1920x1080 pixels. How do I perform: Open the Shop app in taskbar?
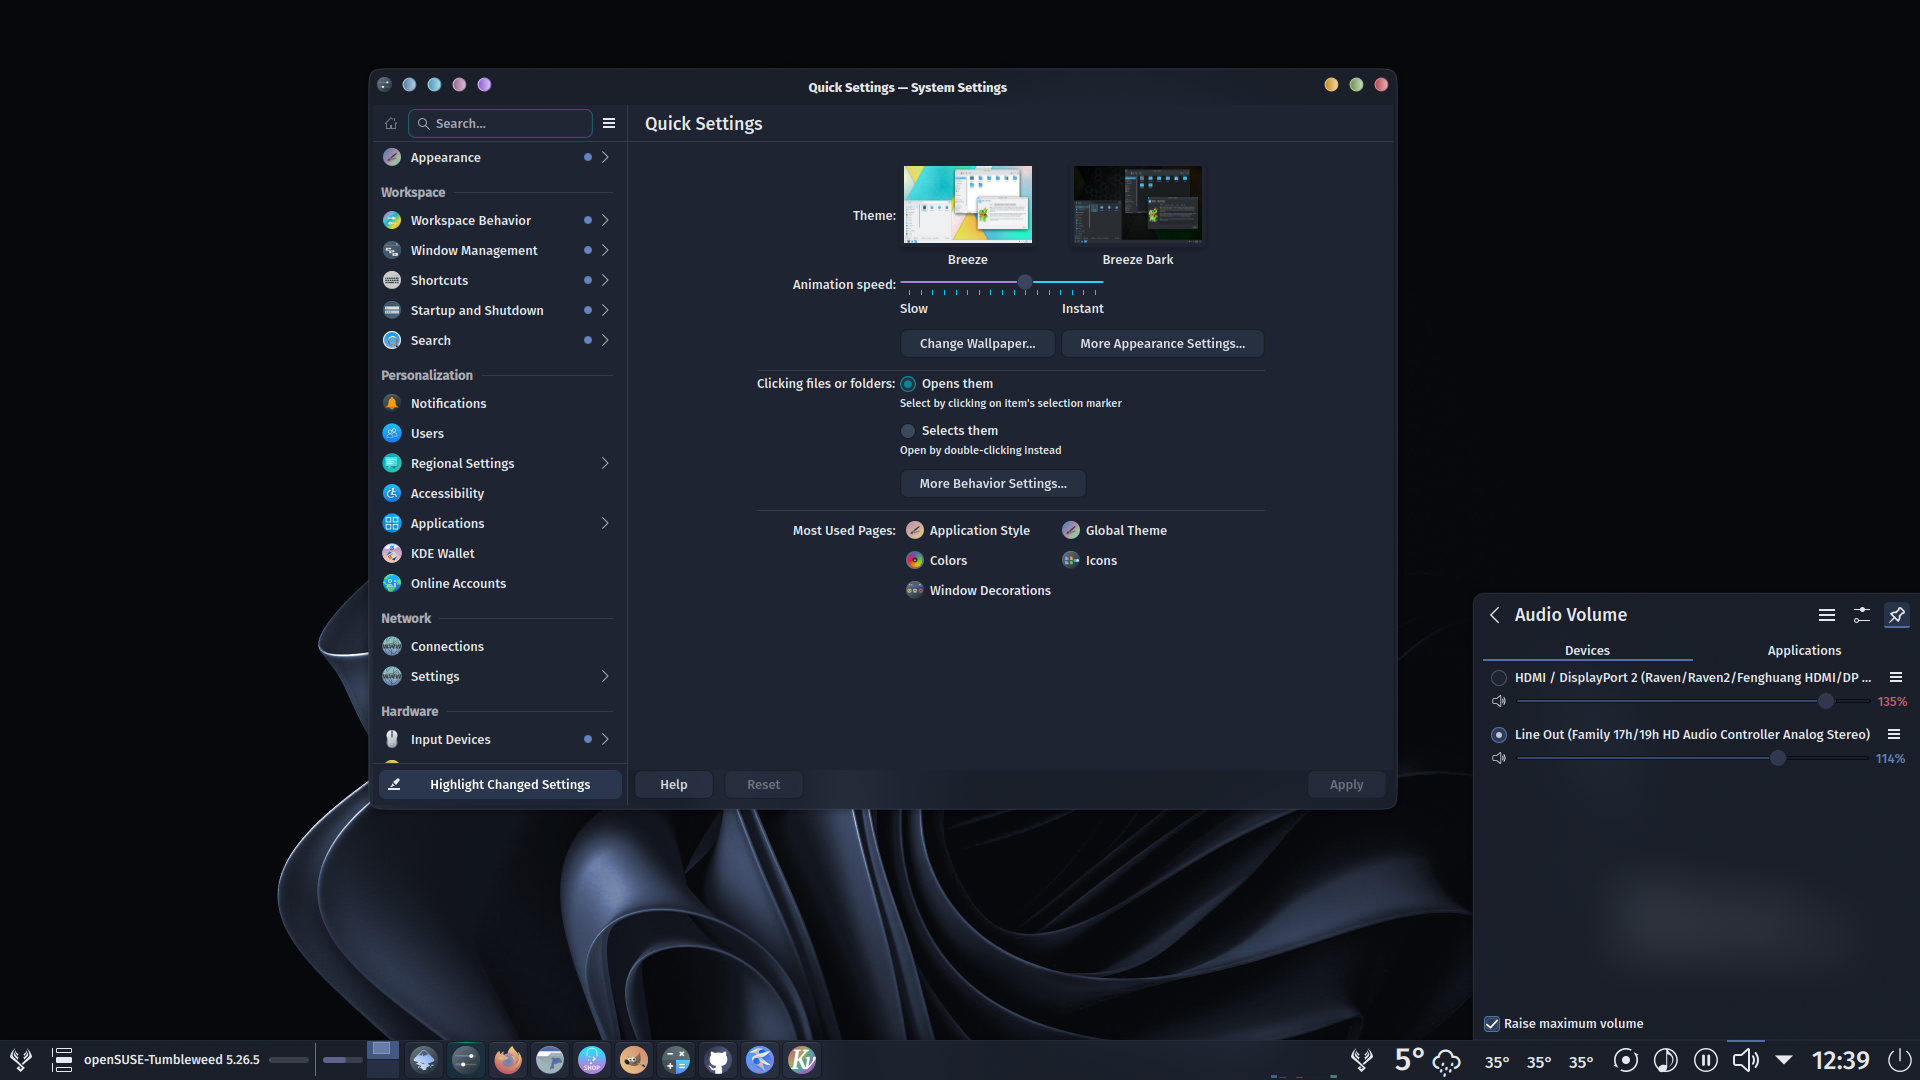coord(592,1060)
